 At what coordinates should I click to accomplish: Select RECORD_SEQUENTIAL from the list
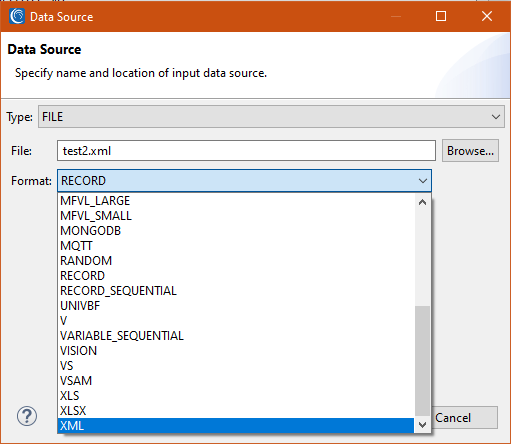click(x=236, y=291)
